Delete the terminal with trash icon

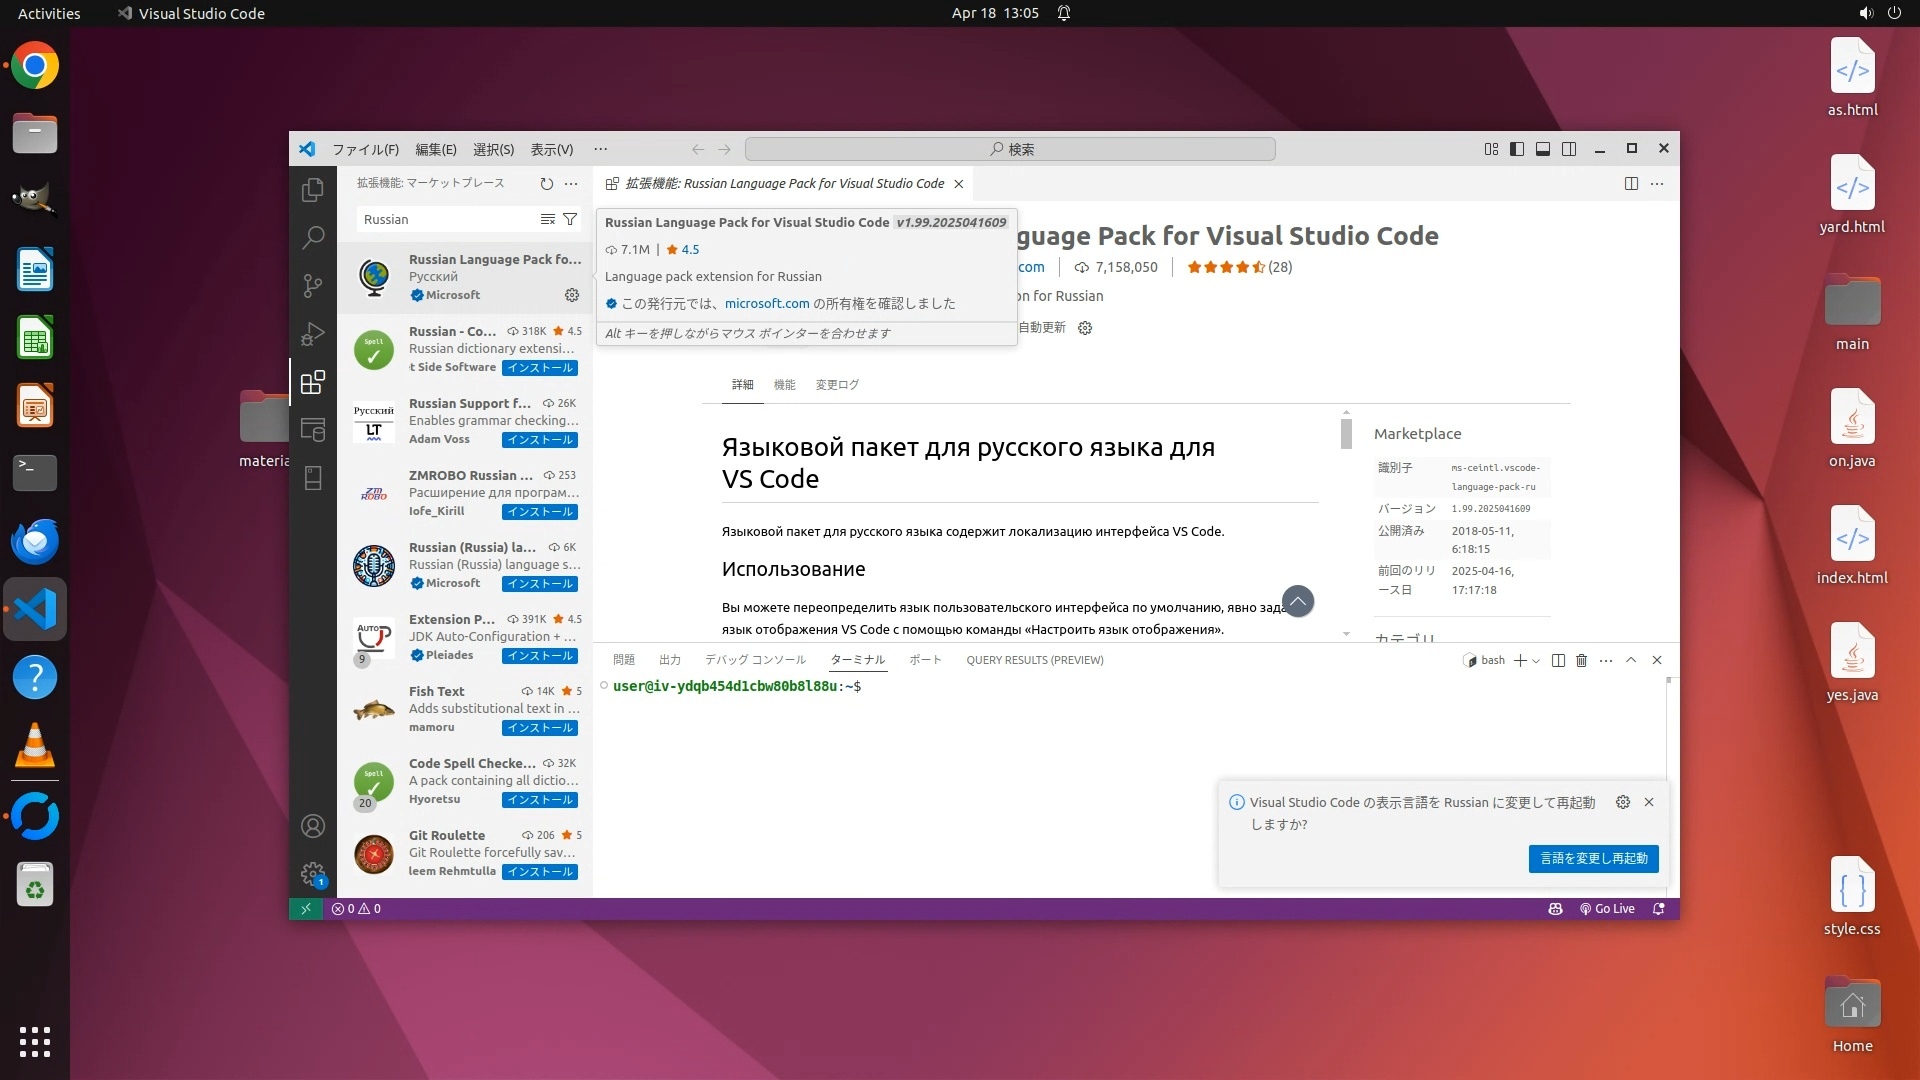[1581, 660]
